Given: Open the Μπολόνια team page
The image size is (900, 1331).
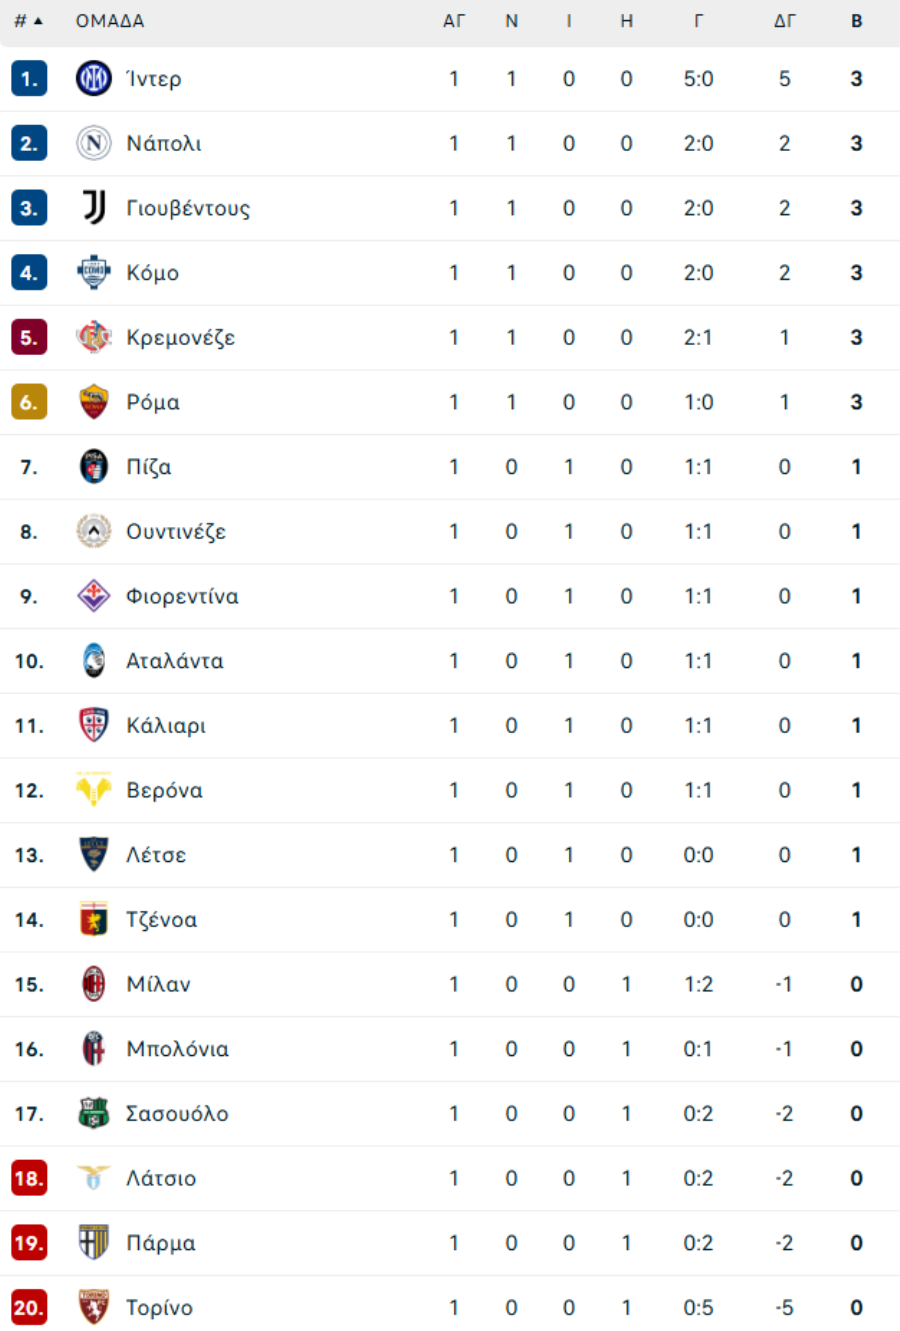Looking at the screenshot, I should (x=177, y=1049).
